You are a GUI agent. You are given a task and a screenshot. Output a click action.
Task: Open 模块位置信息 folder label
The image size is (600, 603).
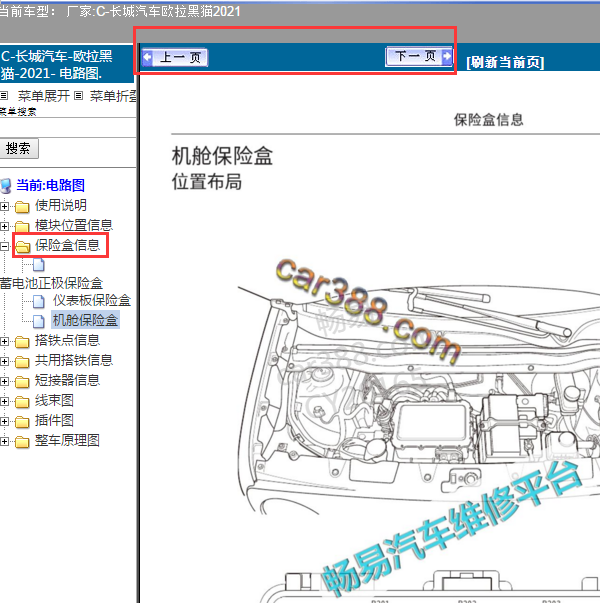click(x=74, y=225)
